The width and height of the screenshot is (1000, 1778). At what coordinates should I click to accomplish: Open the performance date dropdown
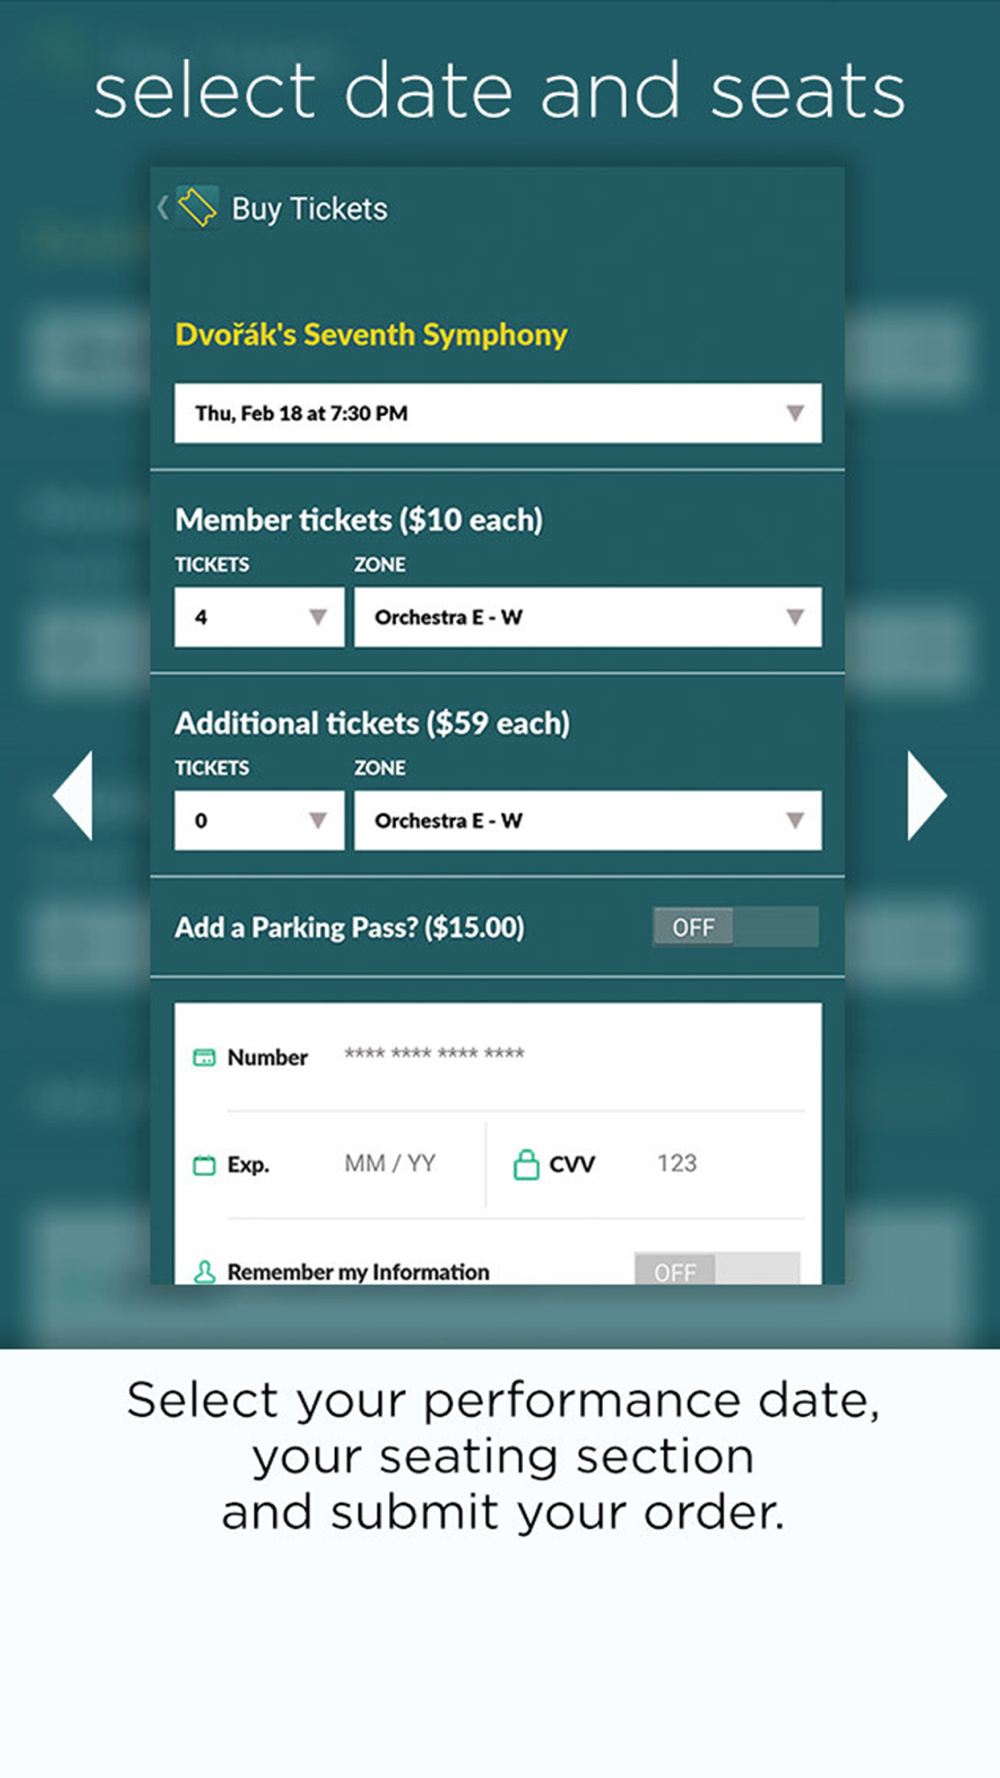(498, 413)
